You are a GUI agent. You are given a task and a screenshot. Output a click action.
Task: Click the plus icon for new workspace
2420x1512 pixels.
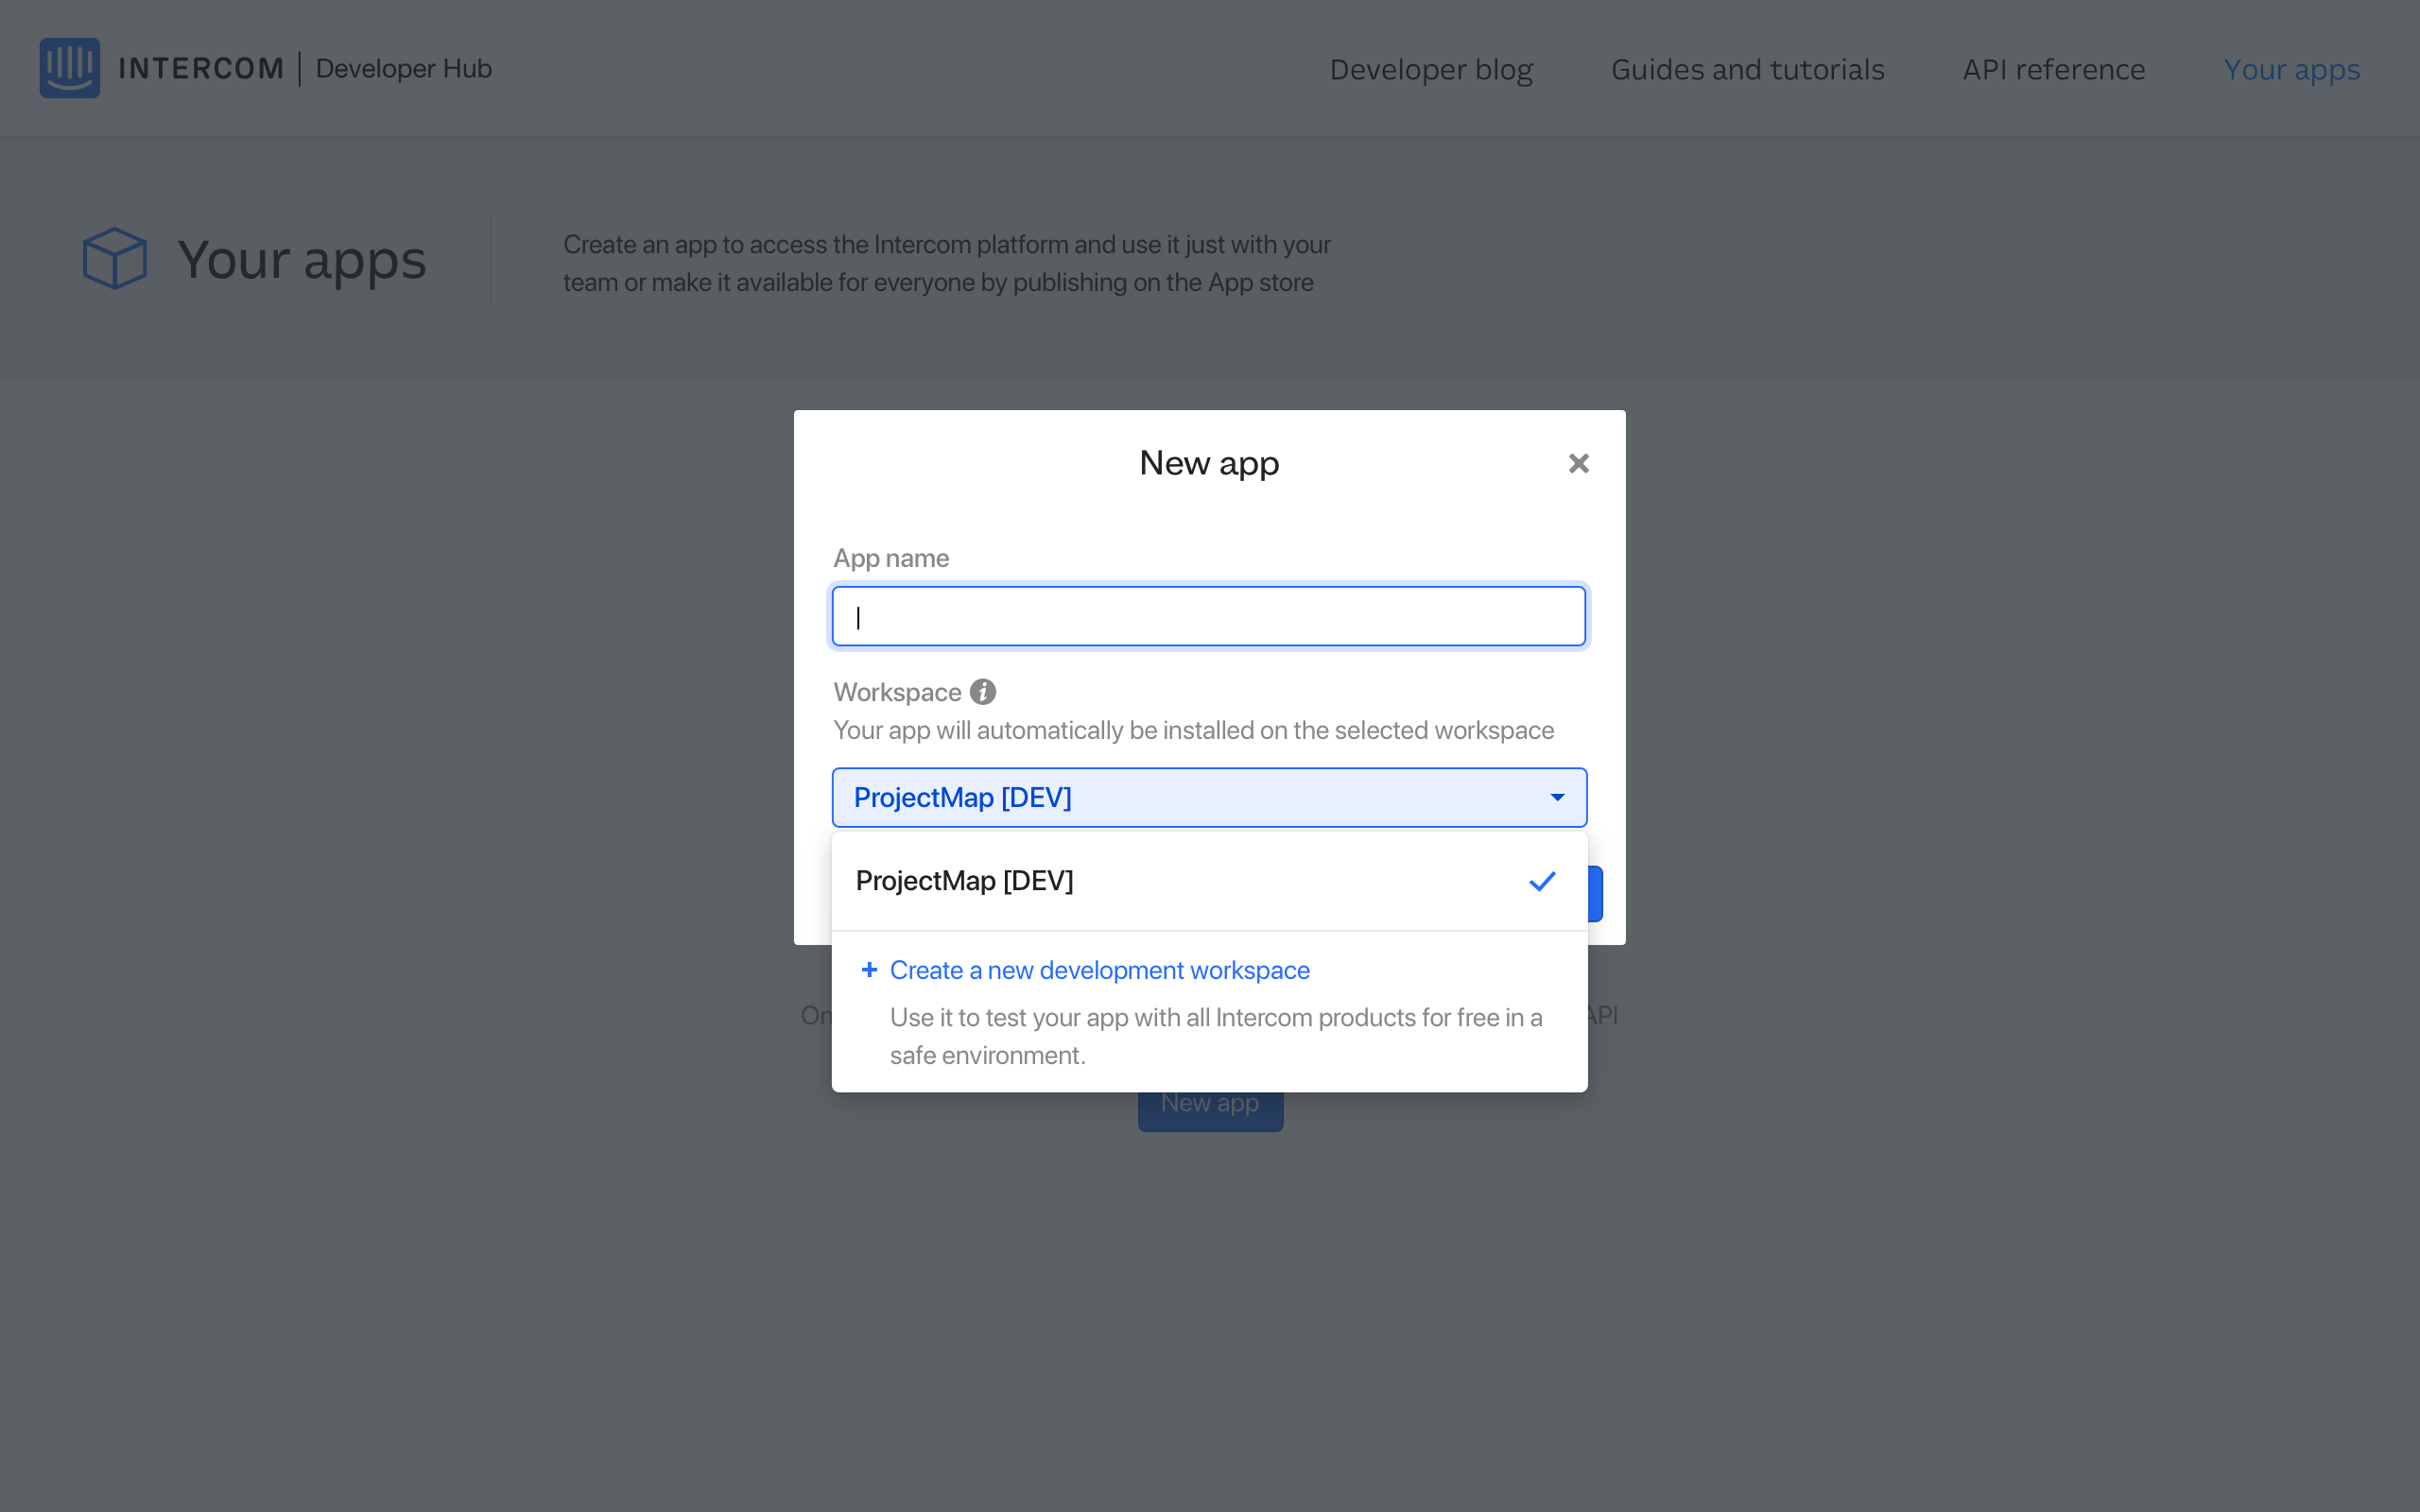(x=869, y=970)
